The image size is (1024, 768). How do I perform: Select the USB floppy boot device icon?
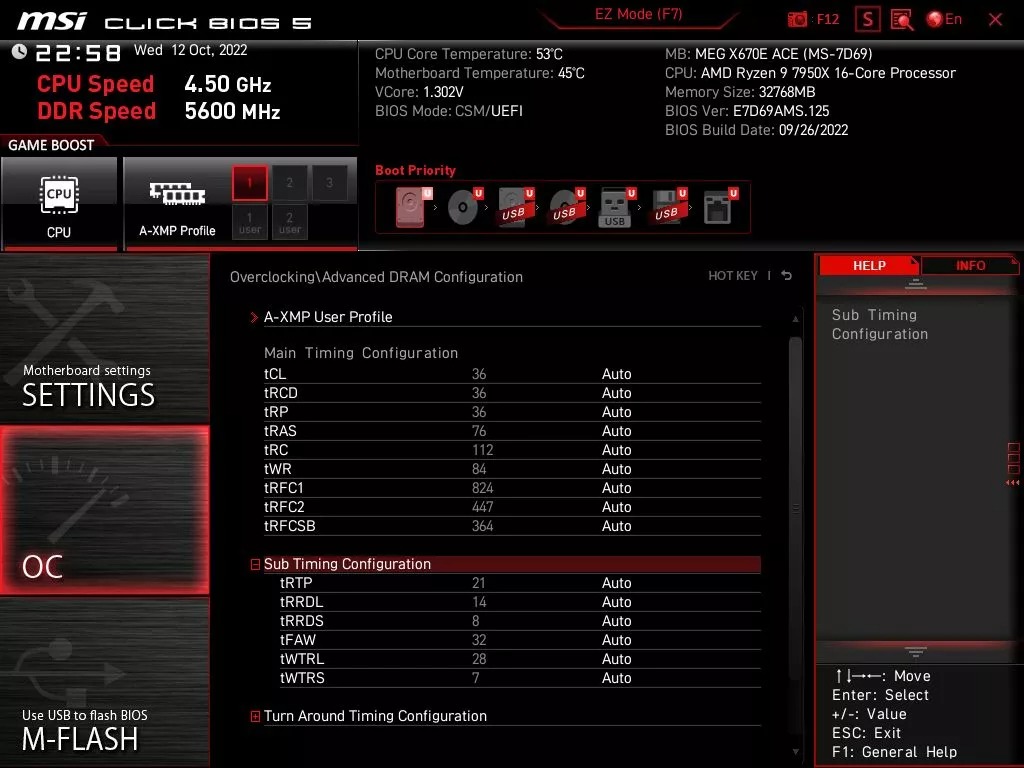668,207
